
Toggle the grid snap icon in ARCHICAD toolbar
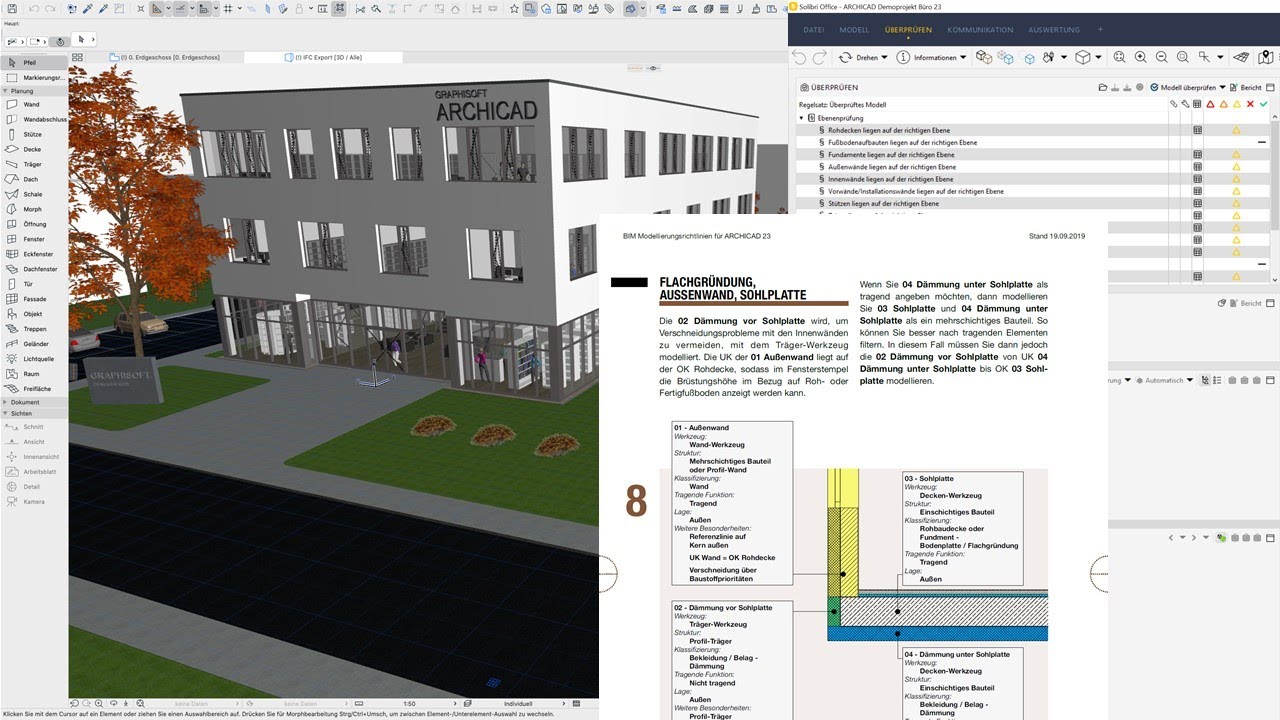click(x=228, y=9)
